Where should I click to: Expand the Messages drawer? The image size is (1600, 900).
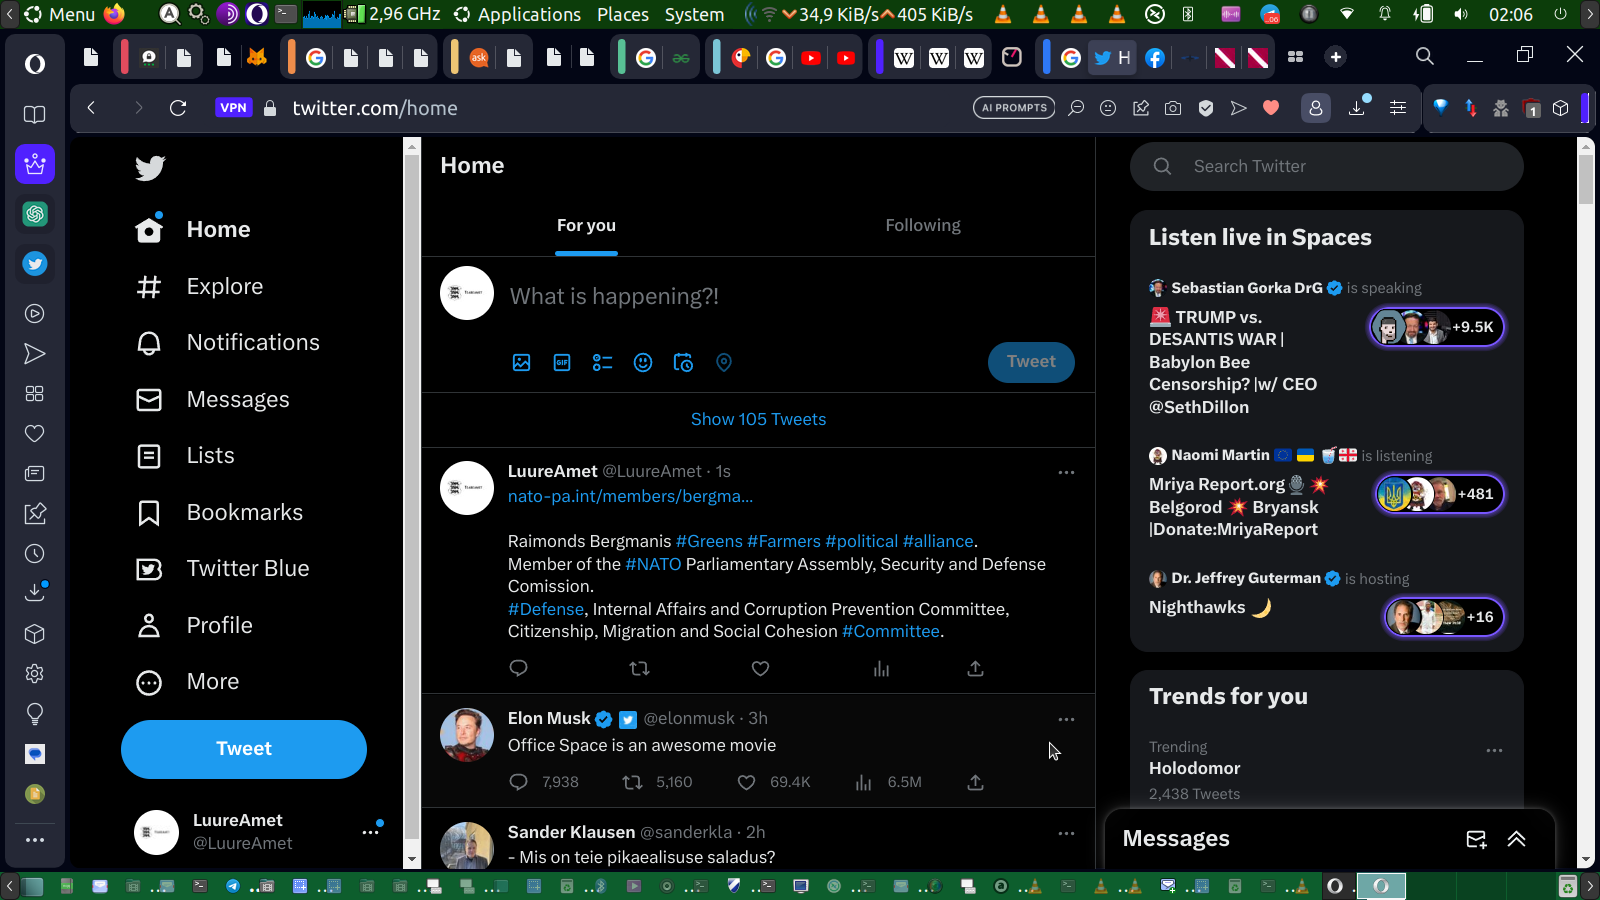tap(1516, 839)
